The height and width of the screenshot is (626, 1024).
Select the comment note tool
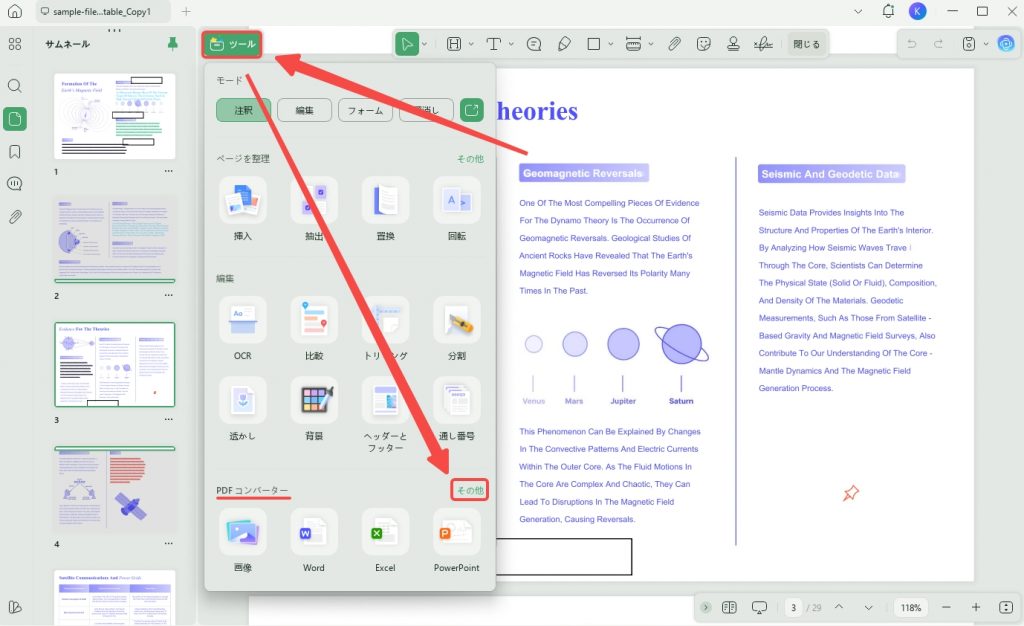[x=534, y=44]
